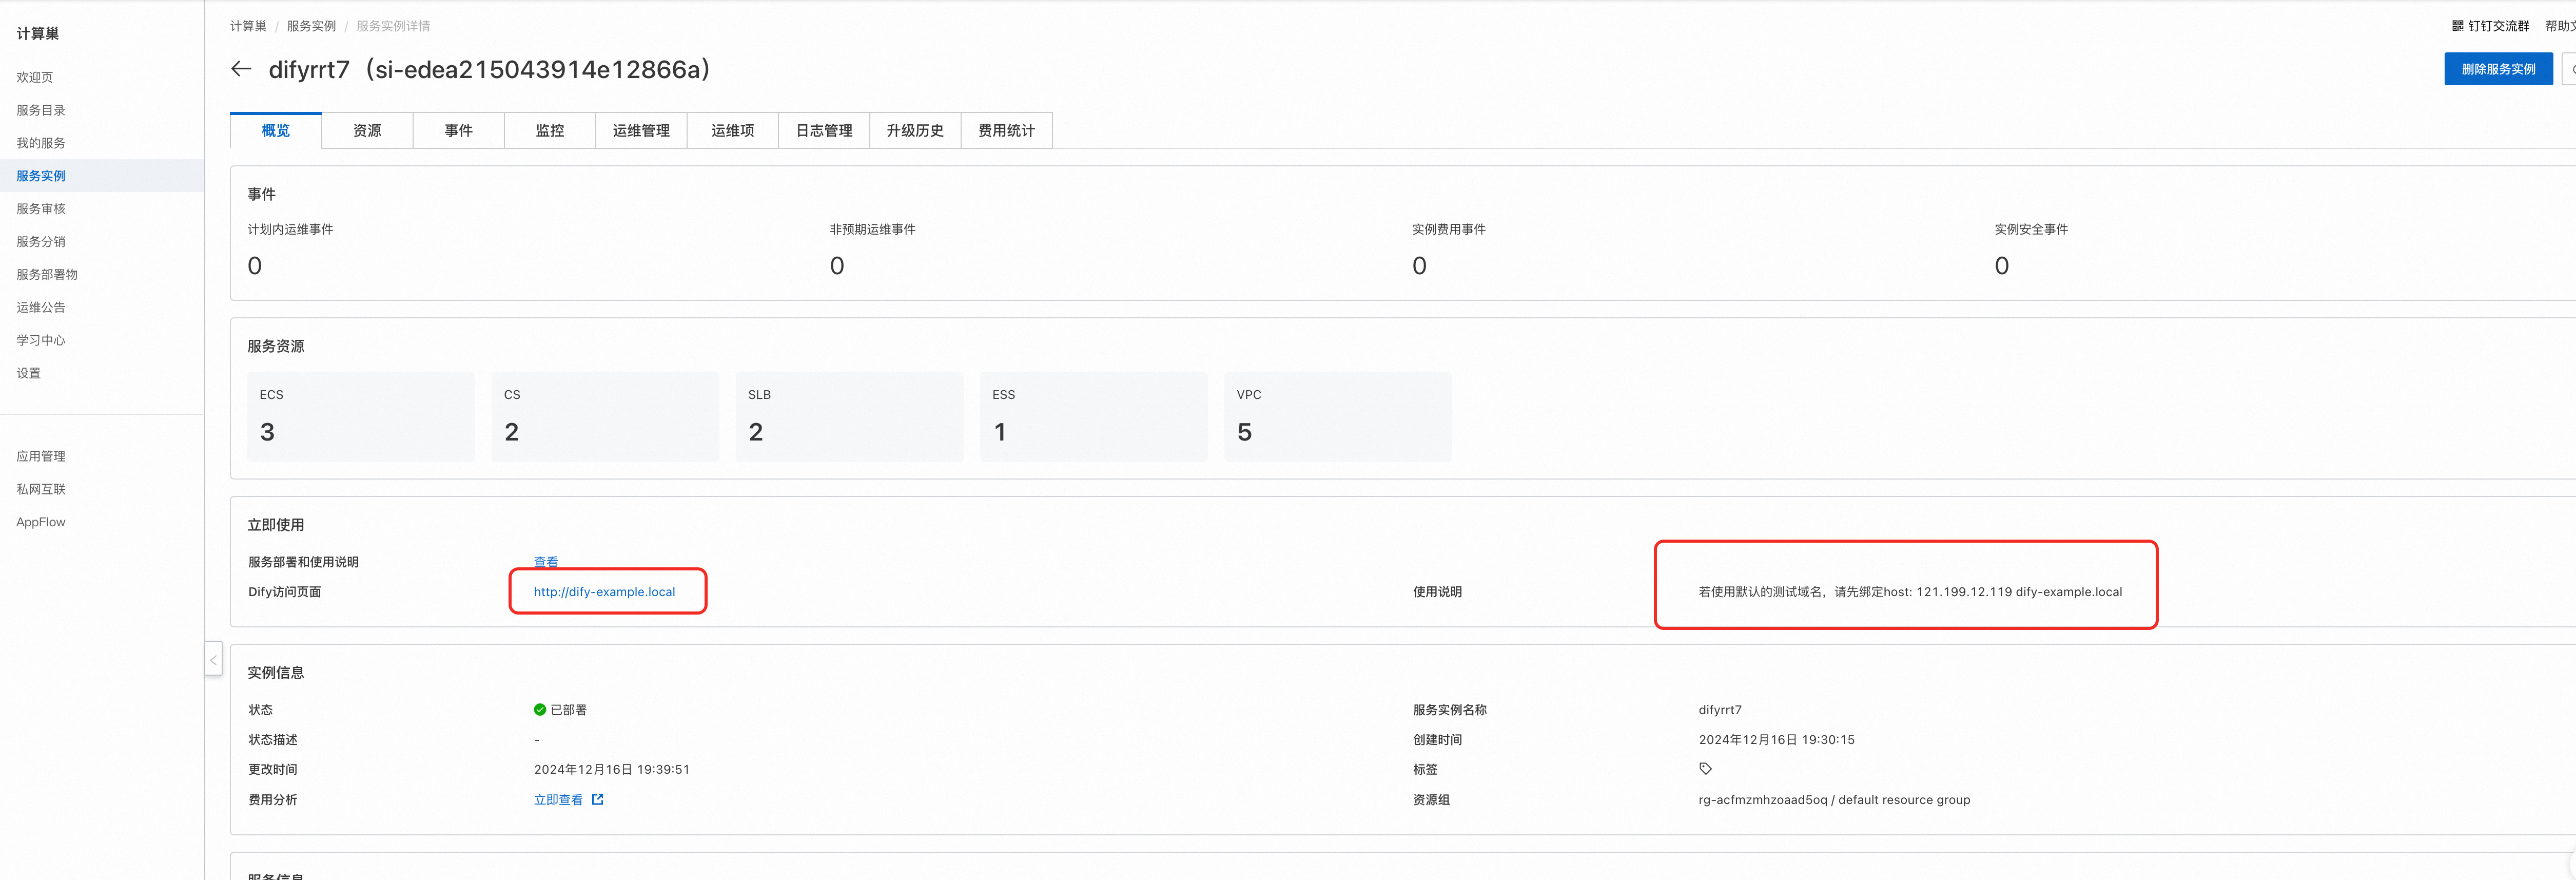Screen dimensions: 2576x880
Task: Open the http://dify-example.local link
Action: pos(604,592)
